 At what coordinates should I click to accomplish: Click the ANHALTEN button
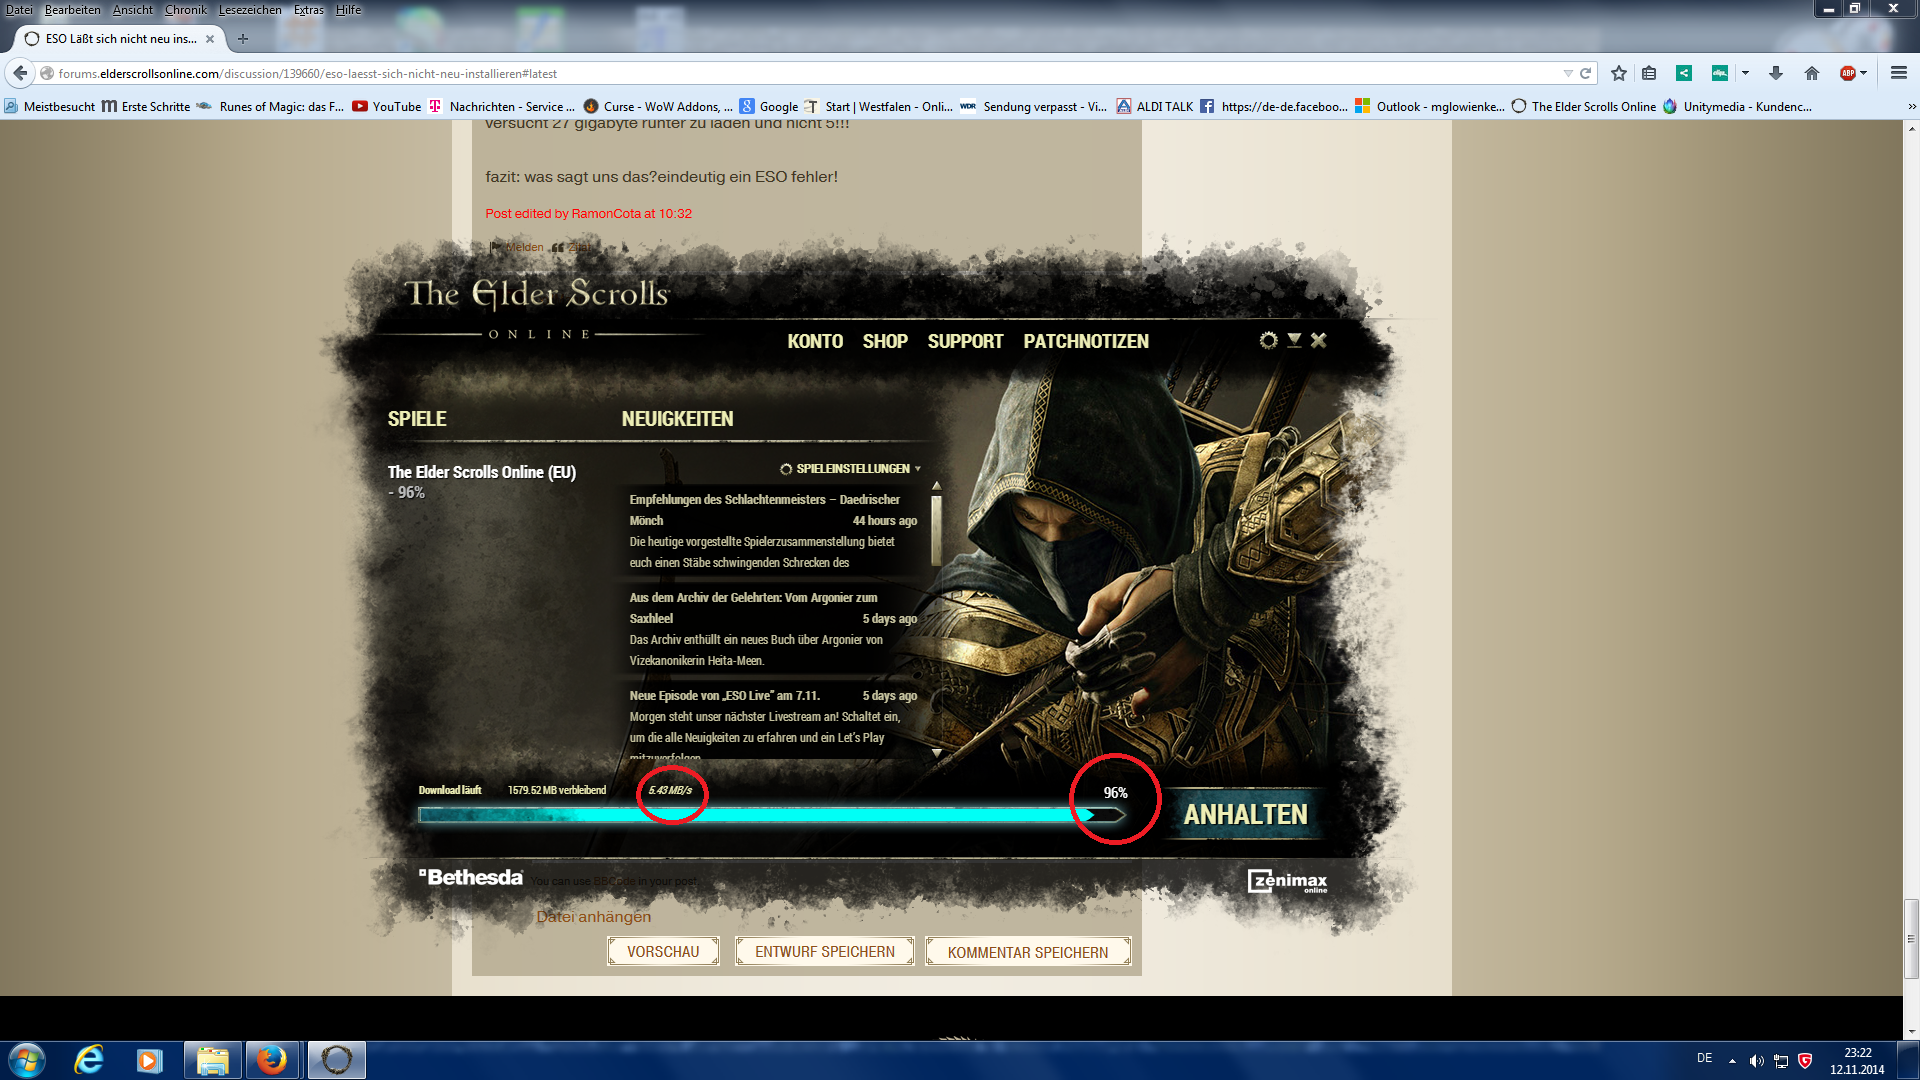[x=1245, y=815]
